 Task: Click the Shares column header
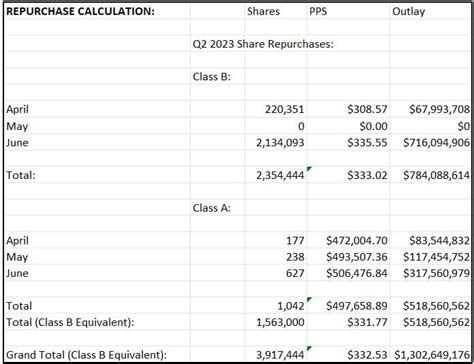tap(263, 11)
